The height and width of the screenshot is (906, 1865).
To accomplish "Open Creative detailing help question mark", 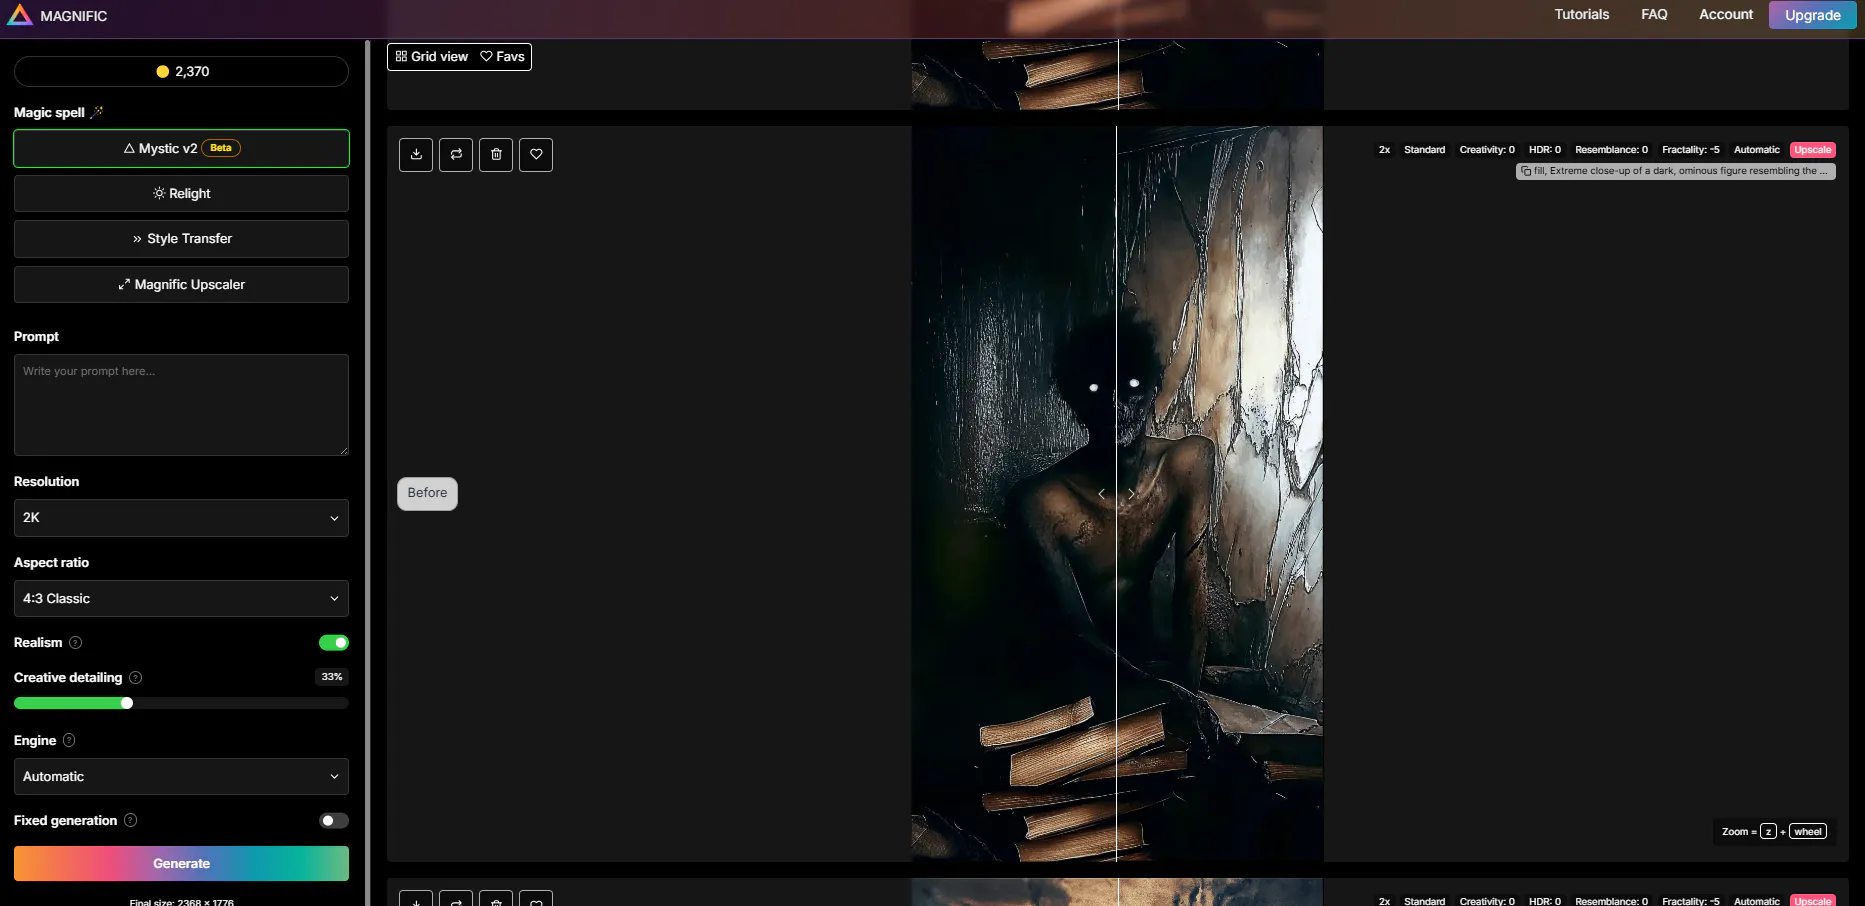I will pos(136,678).
